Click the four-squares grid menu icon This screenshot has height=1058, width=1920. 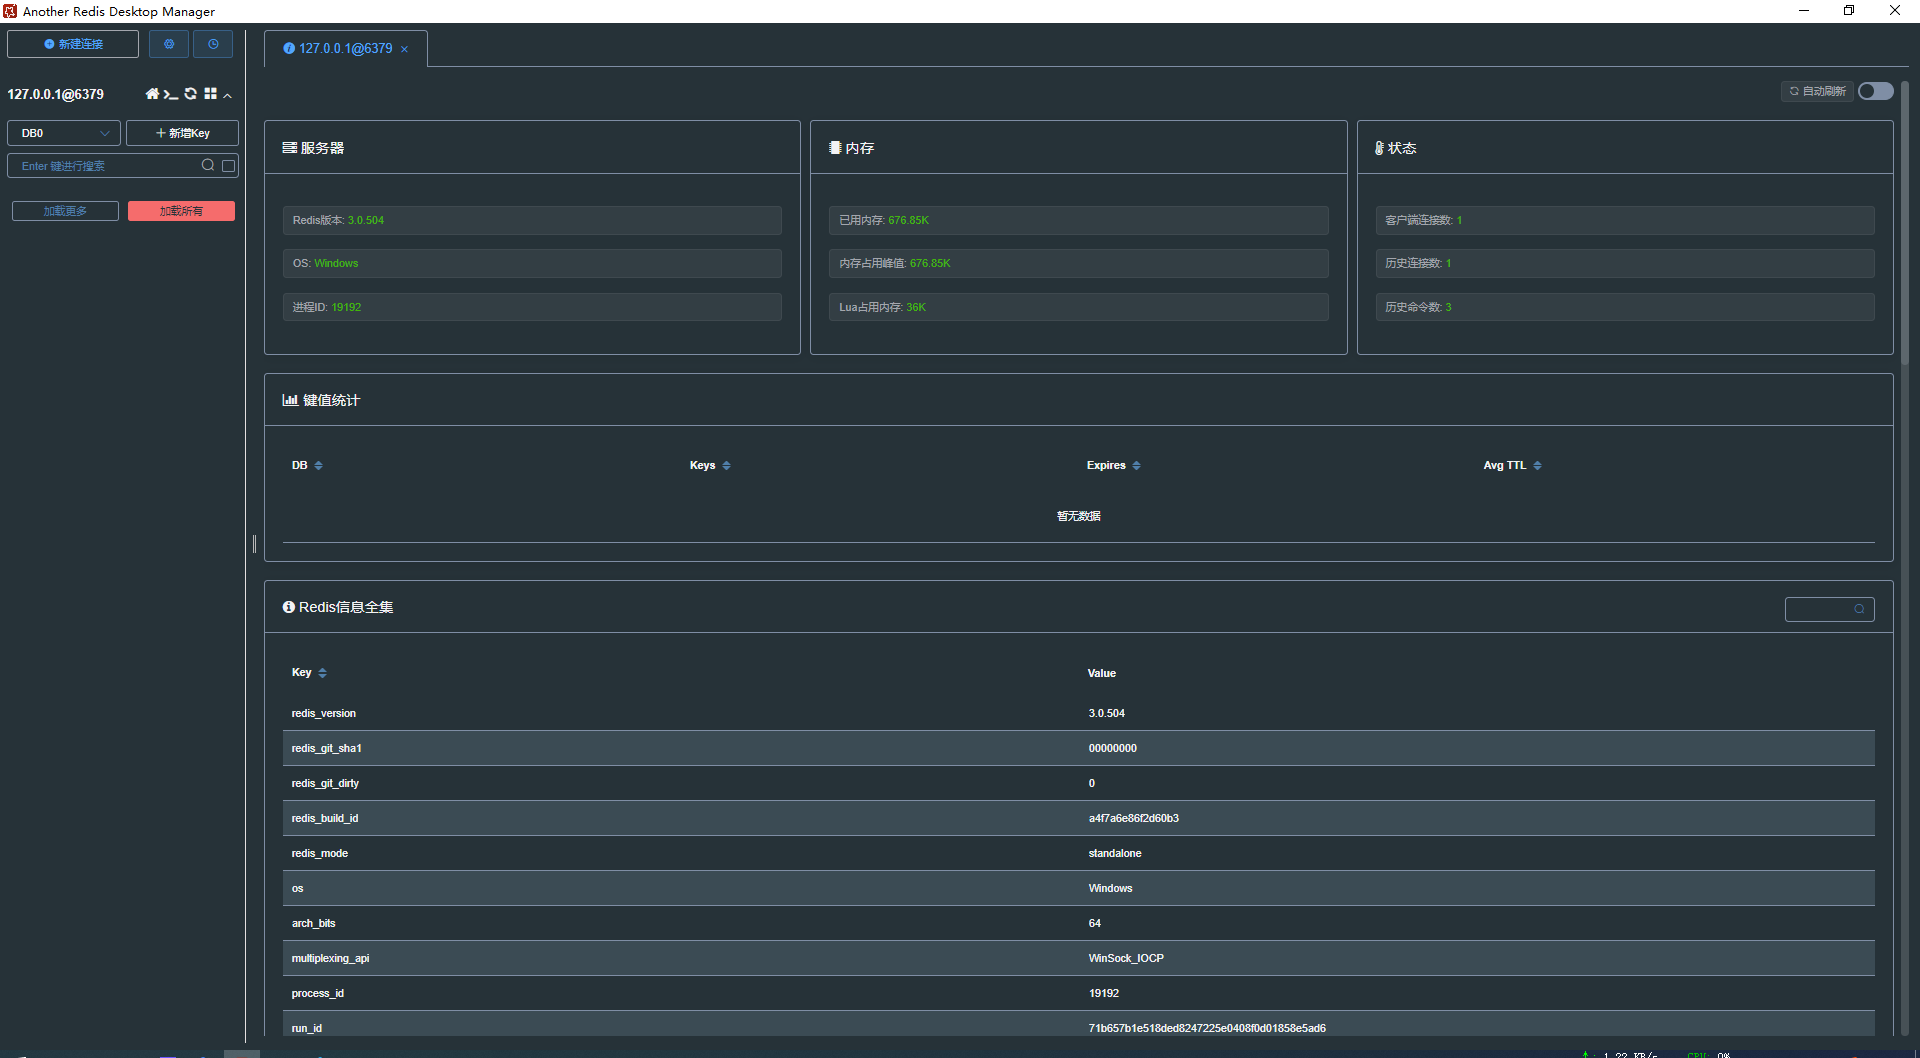point(210,94)
